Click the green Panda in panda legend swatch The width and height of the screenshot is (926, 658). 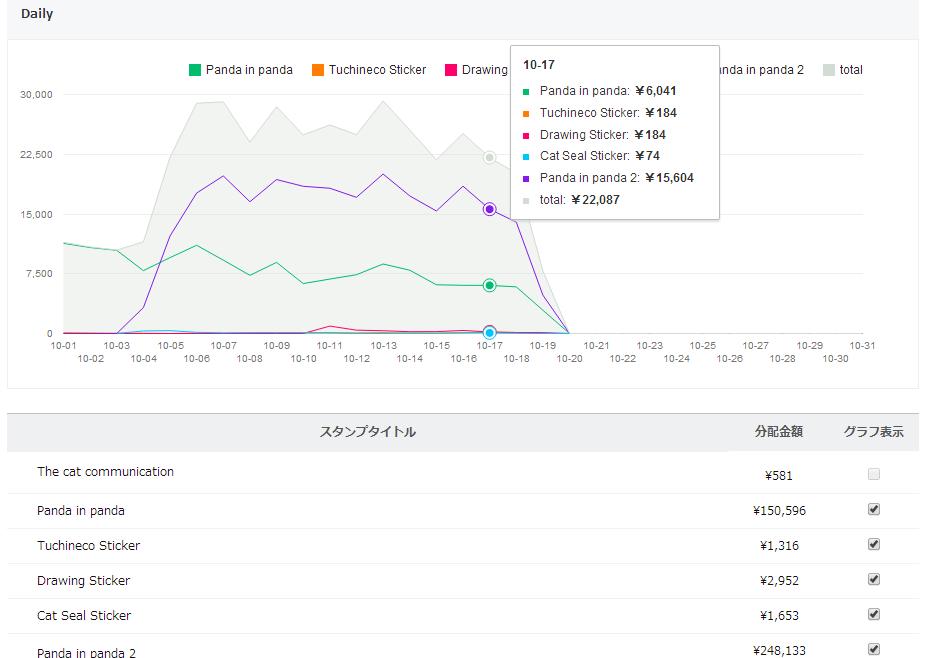click(195, 70)
